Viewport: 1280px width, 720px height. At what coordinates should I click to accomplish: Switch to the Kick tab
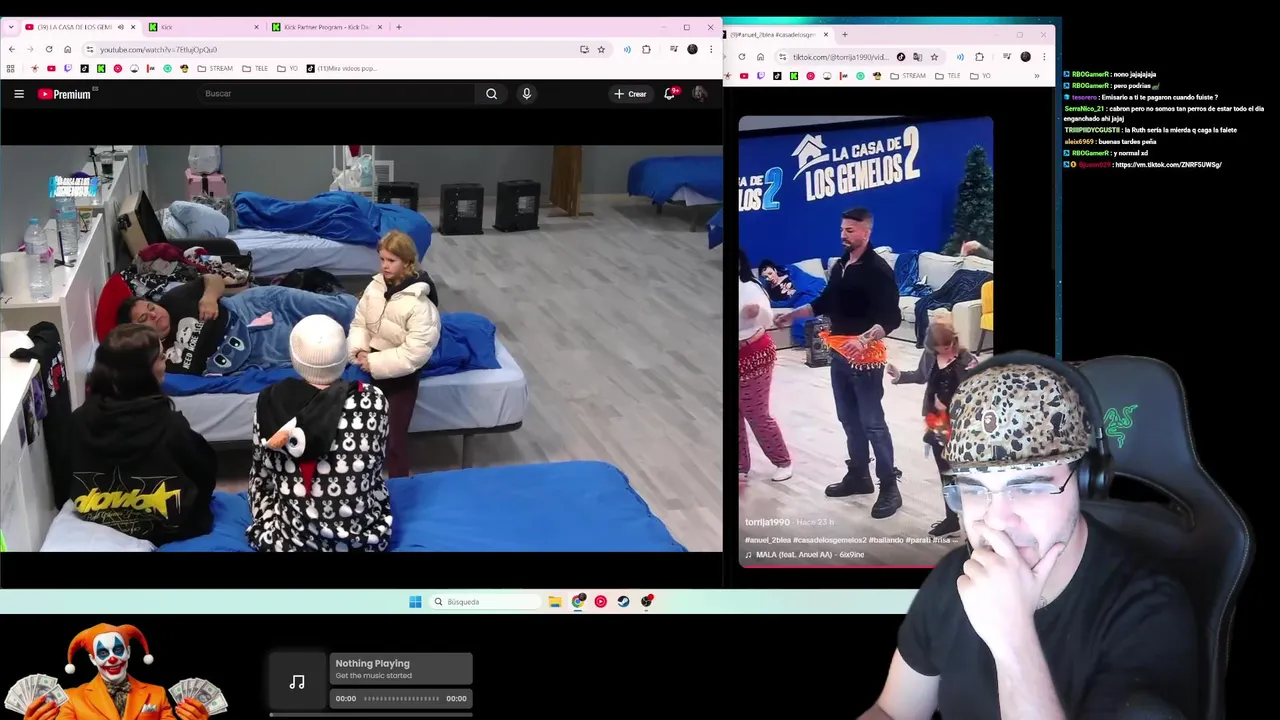point(205,27)
